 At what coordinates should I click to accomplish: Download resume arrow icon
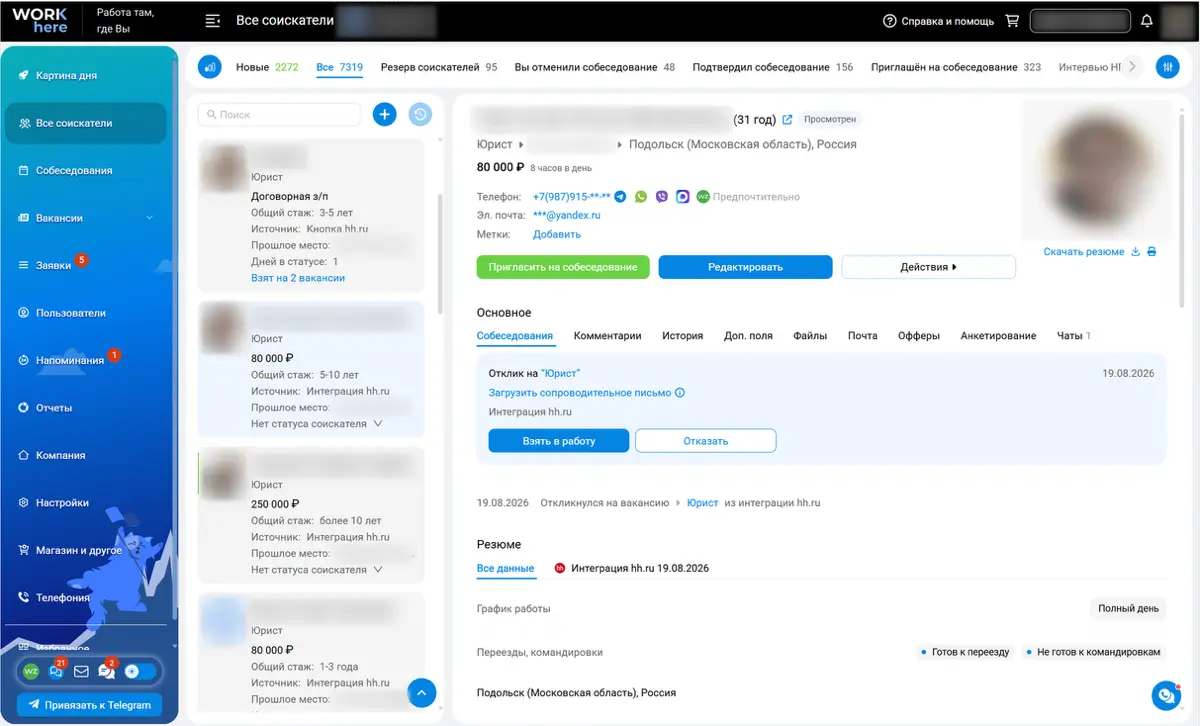(1135, 252)
